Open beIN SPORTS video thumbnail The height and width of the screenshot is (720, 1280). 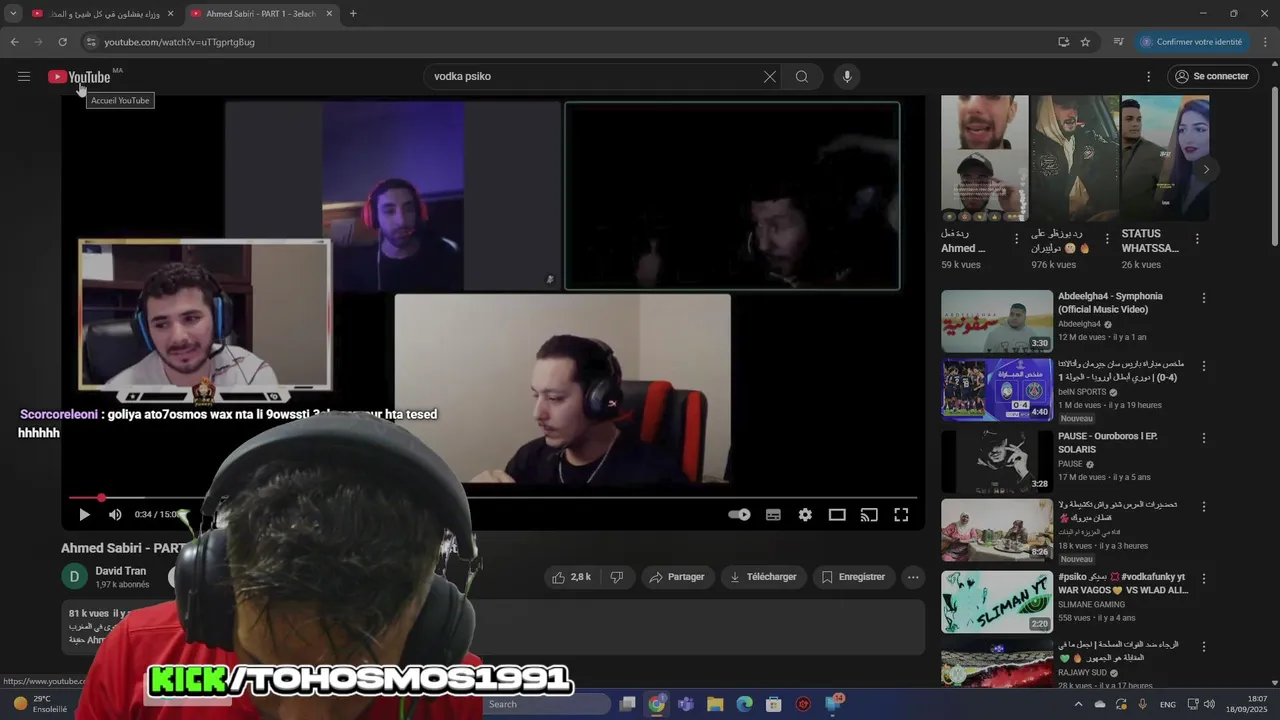(997, 390)
